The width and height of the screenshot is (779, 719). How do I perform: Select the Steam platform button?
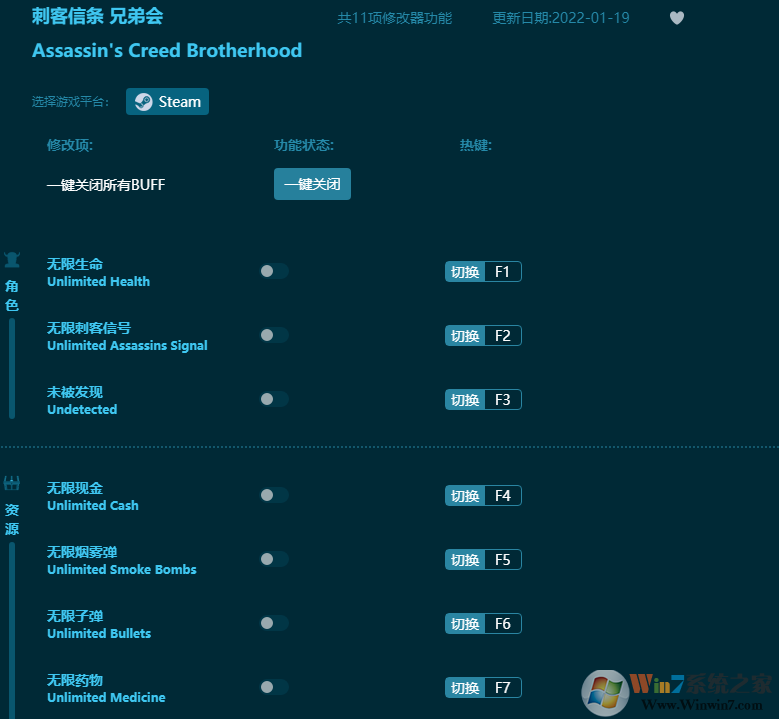(167, 101)
